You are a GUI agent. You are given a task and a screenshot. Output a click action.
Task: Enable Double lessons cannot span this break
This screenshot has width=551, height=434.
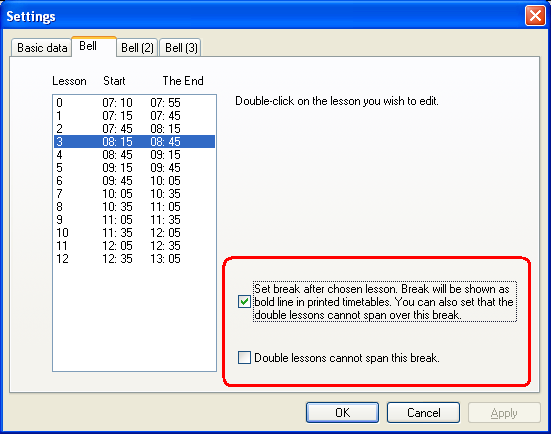[x=244, y=357]
